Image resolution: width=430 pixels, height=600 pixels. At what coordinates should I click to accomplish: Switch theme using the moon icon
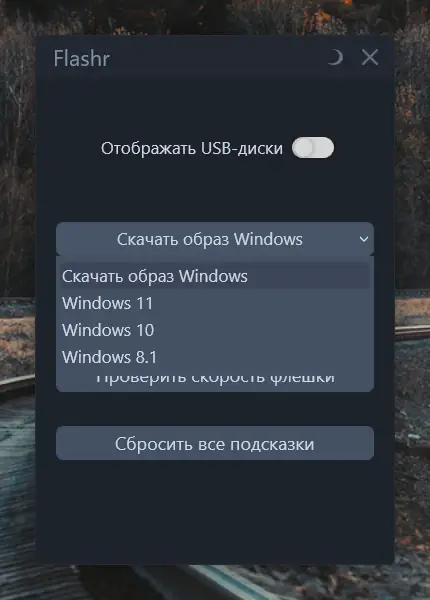pyautogui.click(x=336, y=58)
